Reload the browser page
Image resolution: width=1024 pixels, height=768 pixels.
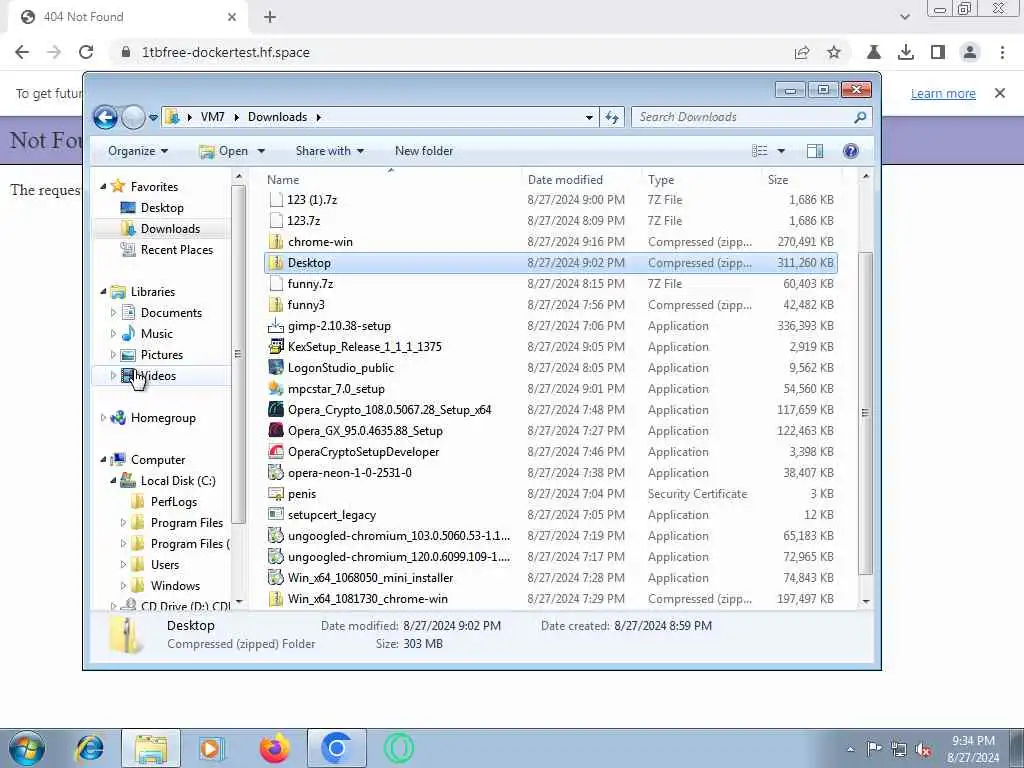coord(86,52)
